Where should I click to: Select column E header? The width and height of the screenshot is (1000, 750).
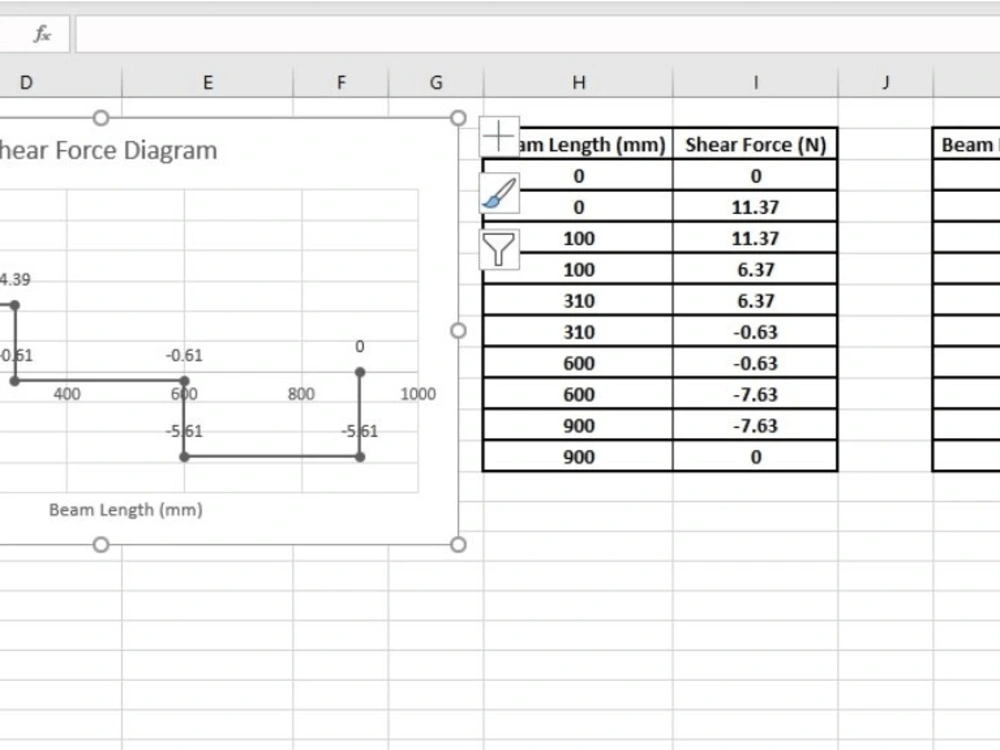coord(207,82)
